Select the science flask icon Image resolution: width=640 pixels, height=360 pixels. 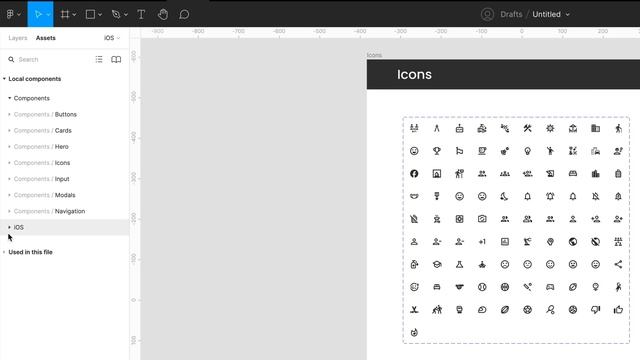click(459, 264)
